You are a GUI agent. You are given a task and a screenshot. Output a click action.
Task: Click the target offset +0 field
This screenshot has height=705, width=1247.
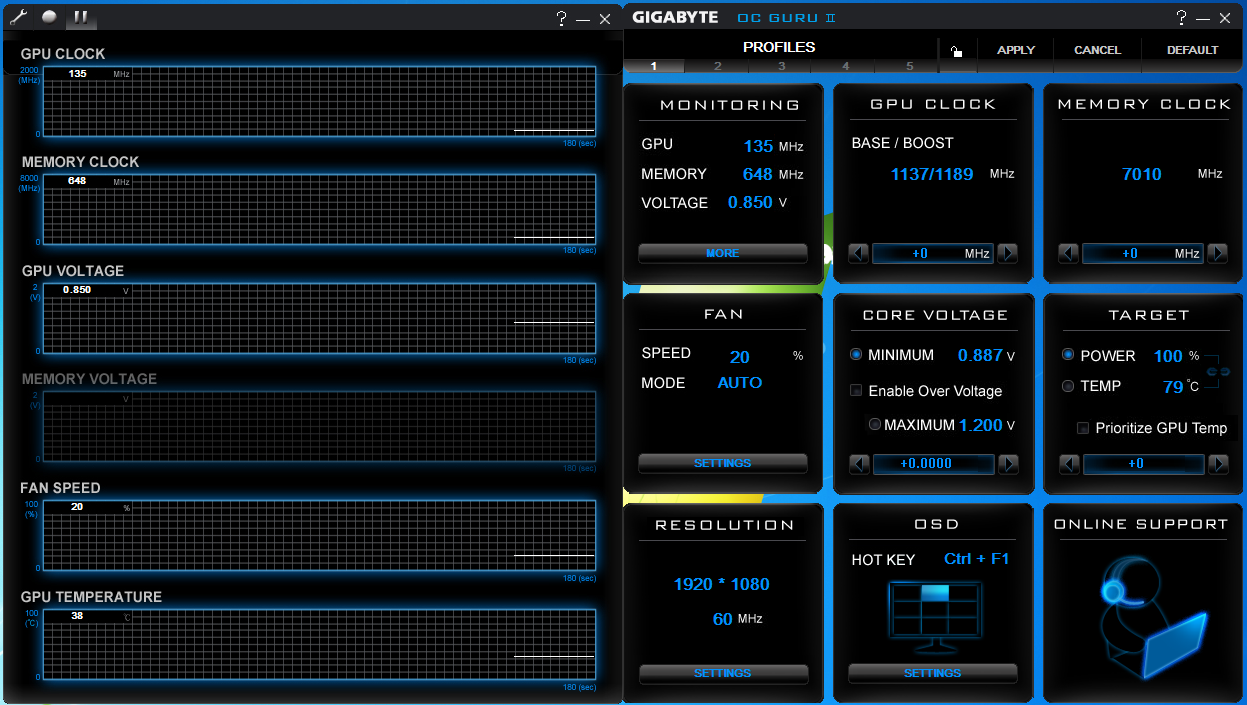1143,464
